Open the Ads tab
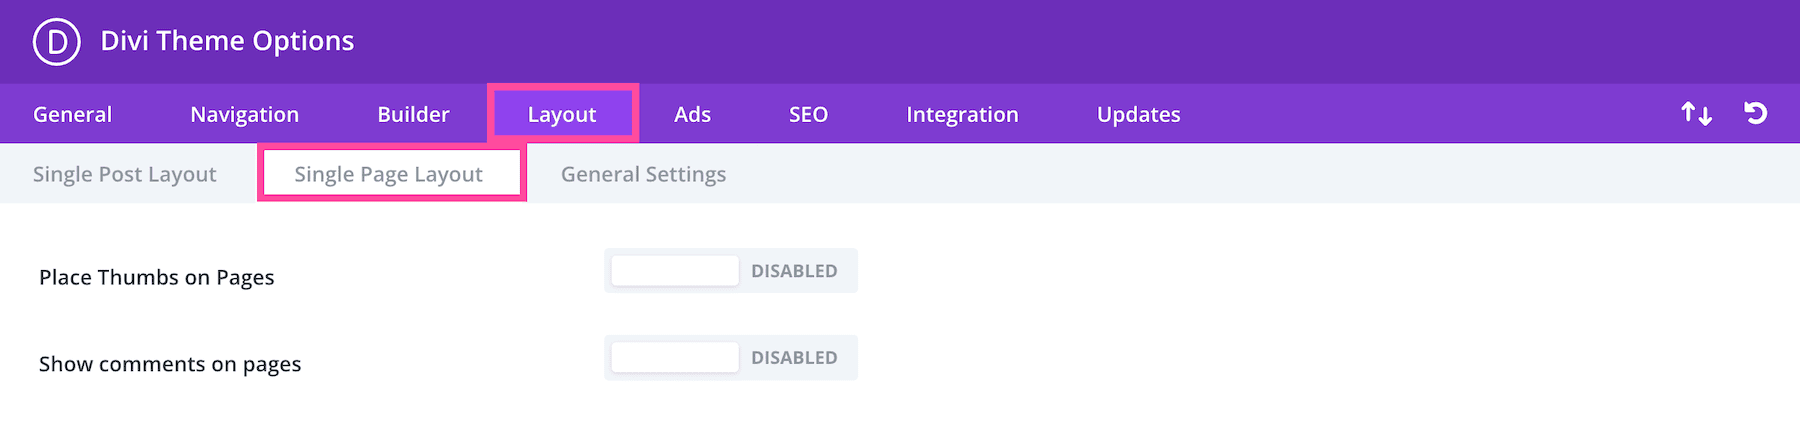 coord(692,115)
